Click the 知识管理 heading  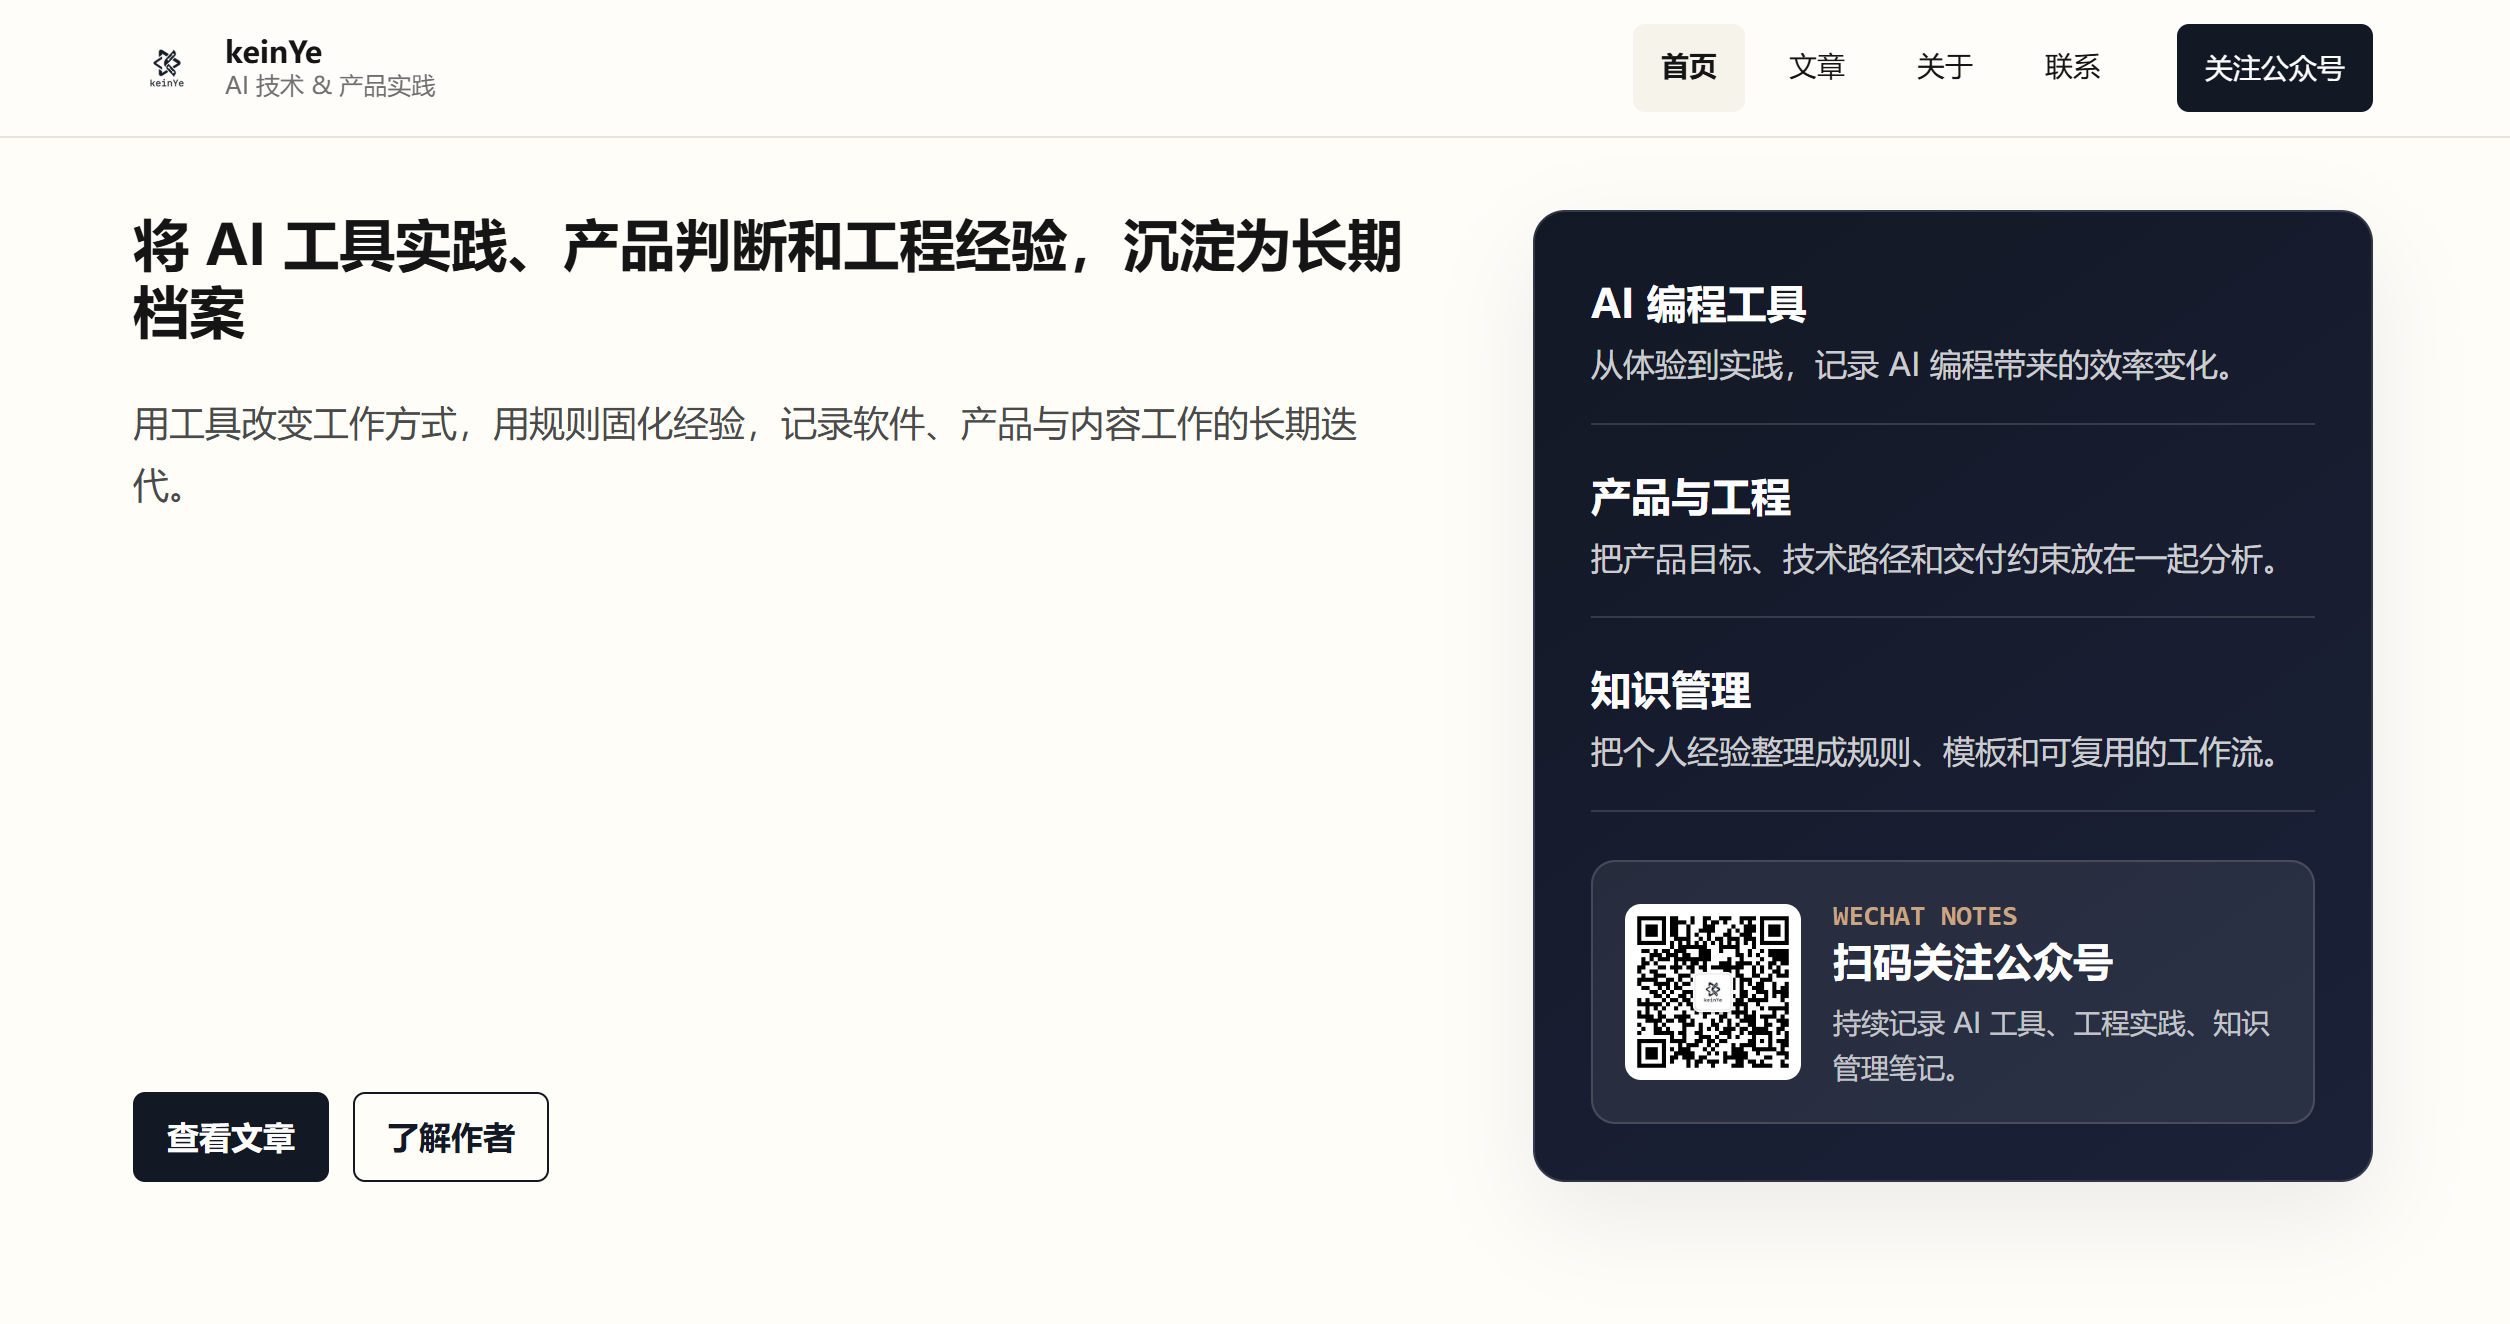pos(1670,690)
